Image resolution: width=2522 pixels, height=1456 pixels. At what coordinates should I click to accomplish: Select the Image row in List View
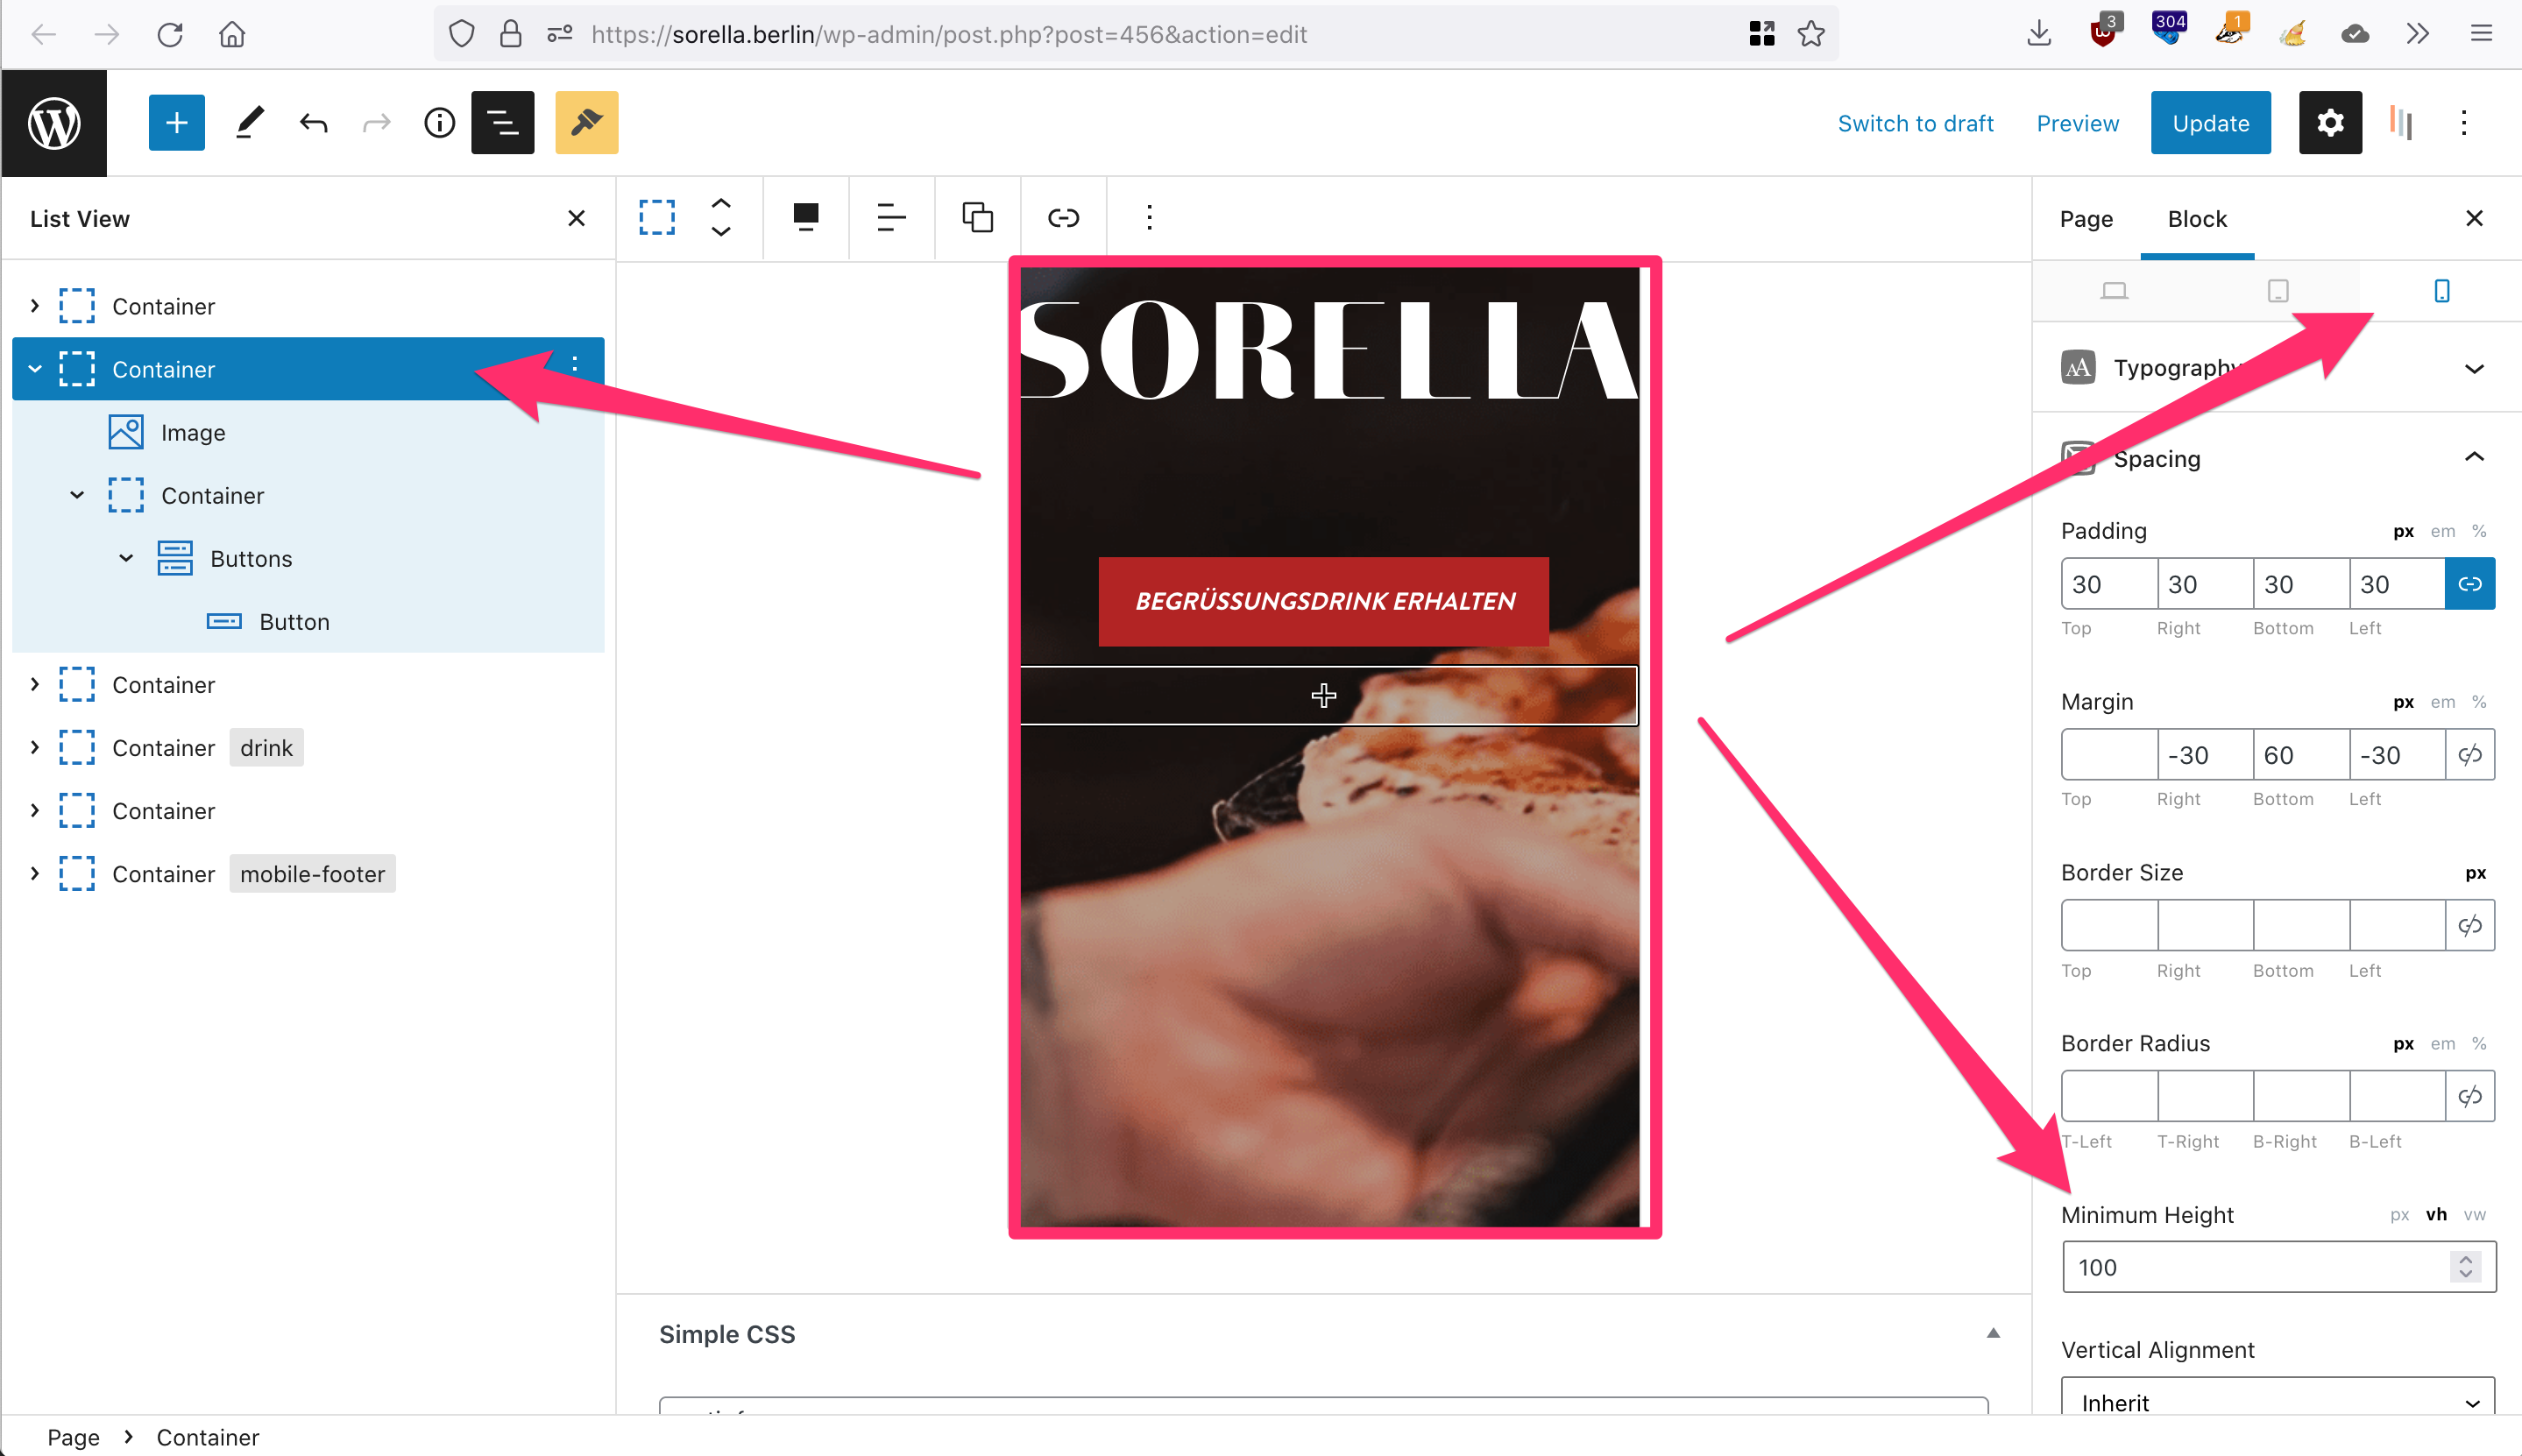pyautogui.click(x=308, y=432)
